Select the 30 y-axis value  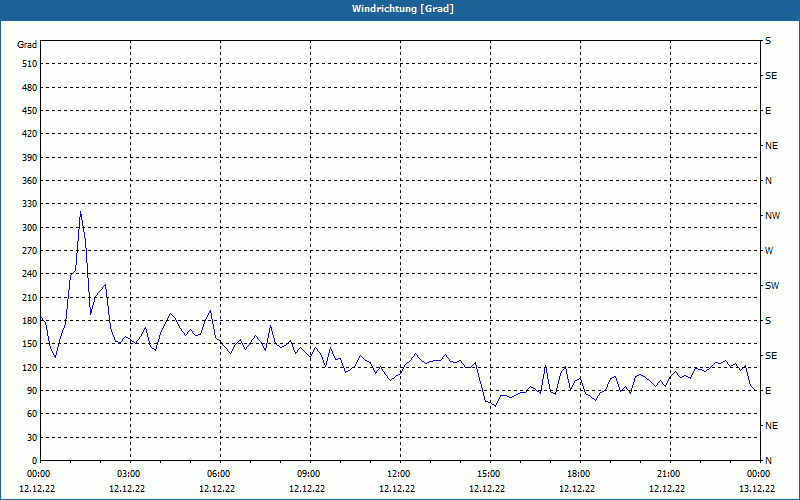tap(32, 438)
